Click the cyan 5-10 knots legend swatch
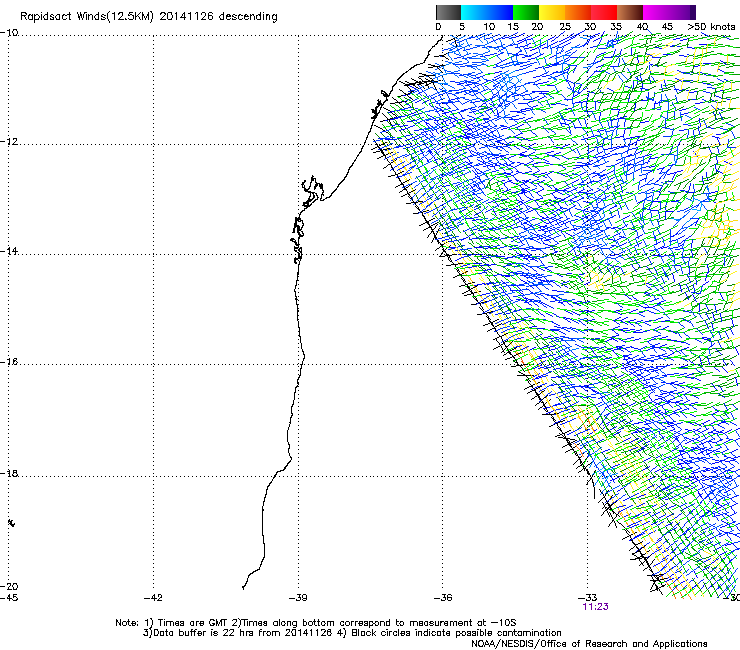 [474, 12]
